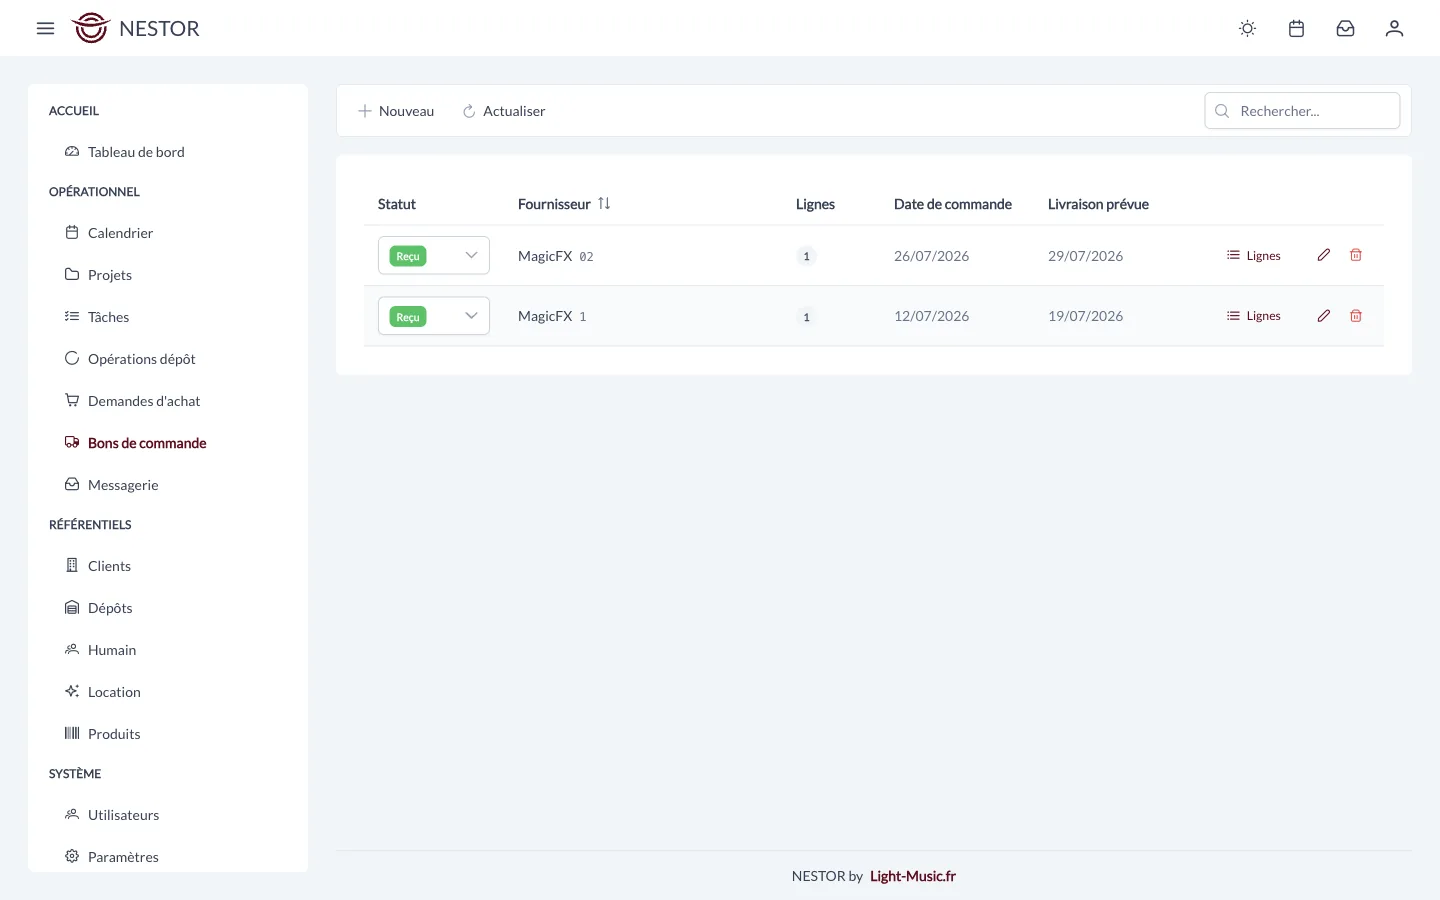Edit the MagicFX 1 order with pencil icon
This screenshot has width=1440, height=900.
tap(1323, 316)
